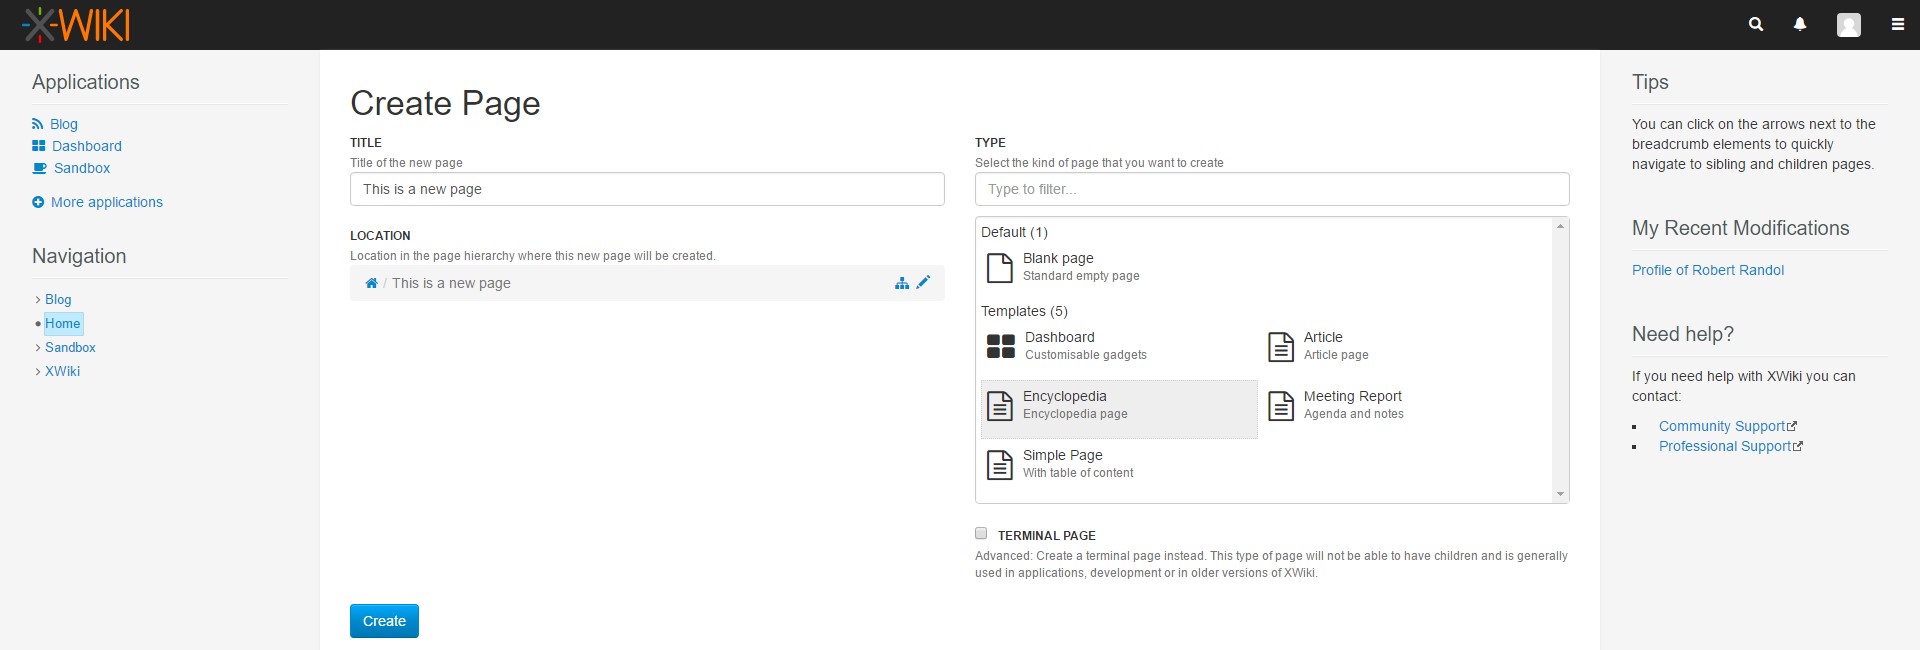Click the XWiki logo
The image size is (1920, 650).
click(77, 25)
